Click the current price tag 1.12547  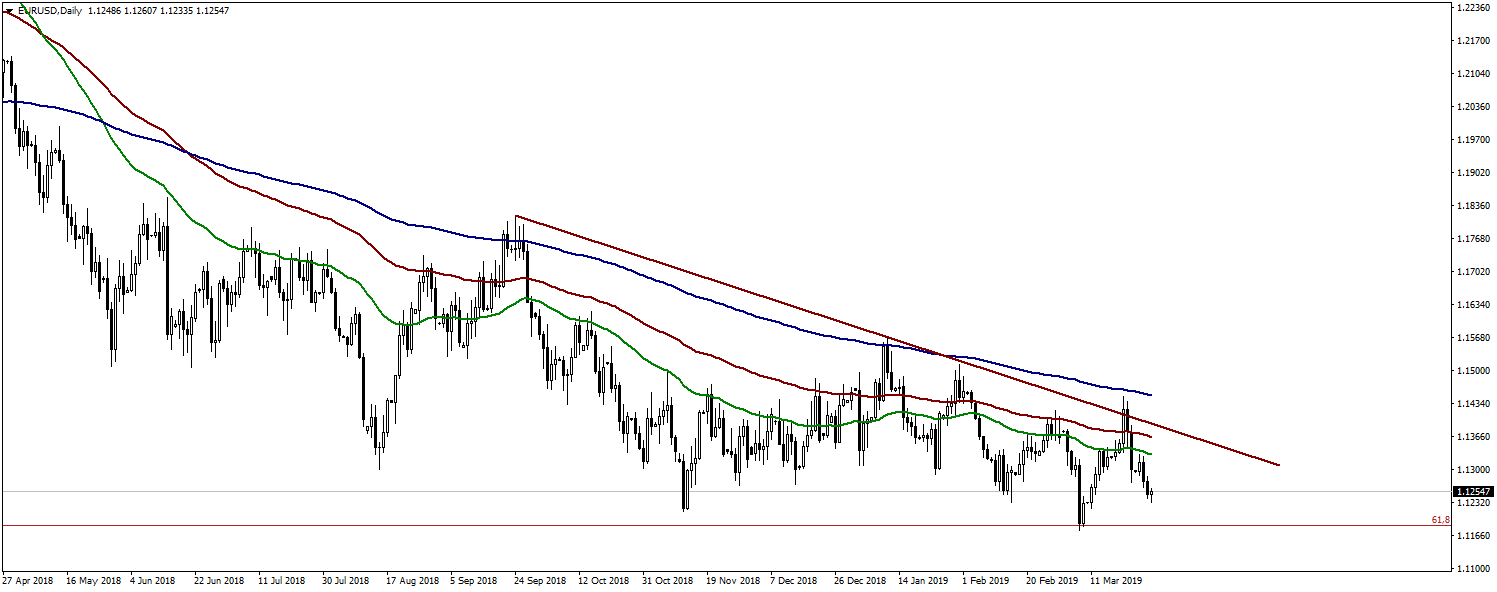(1474, 492)
